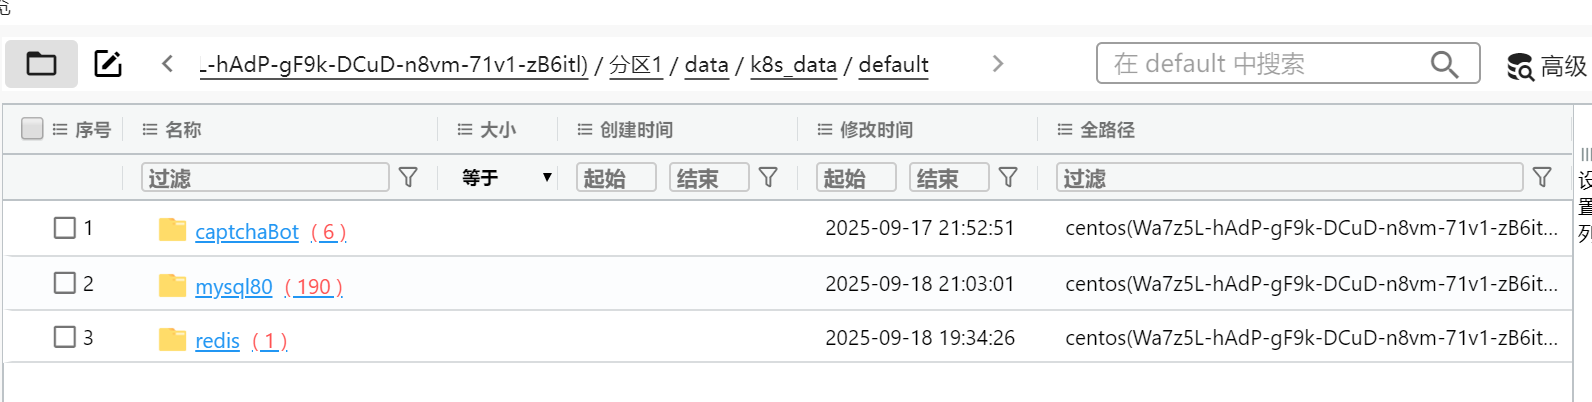Open the captchaBot folder link
1592x402 pixels.
coord(246,232)
